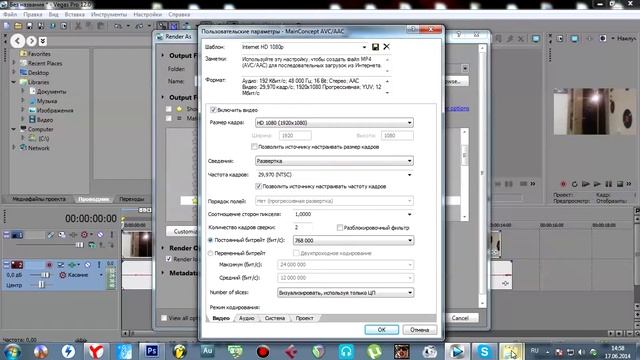Open uTorrent from the taskbar
The height and width of the screenshot is (360, 640).
[x=374, y=351]
